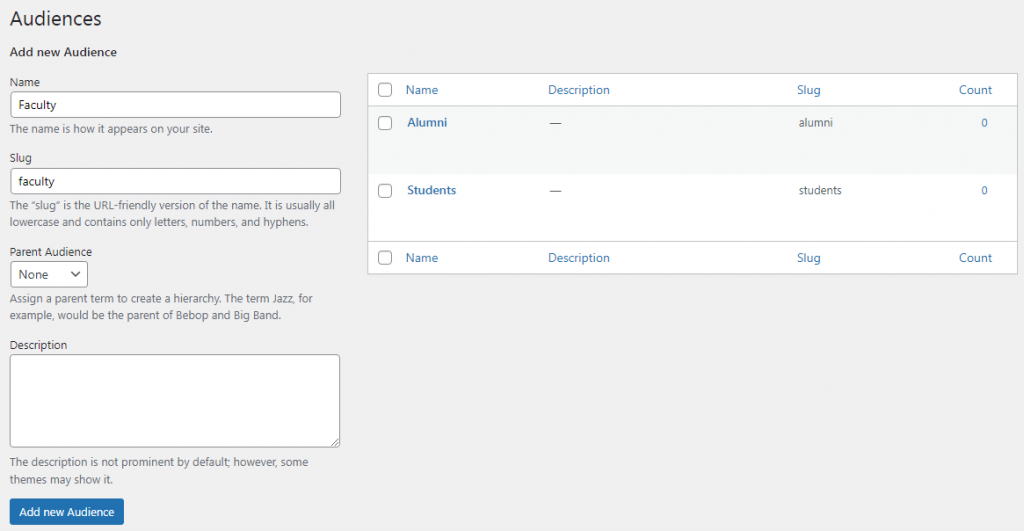
Task: Open the Alumni count link
Action: click(984, 123)
